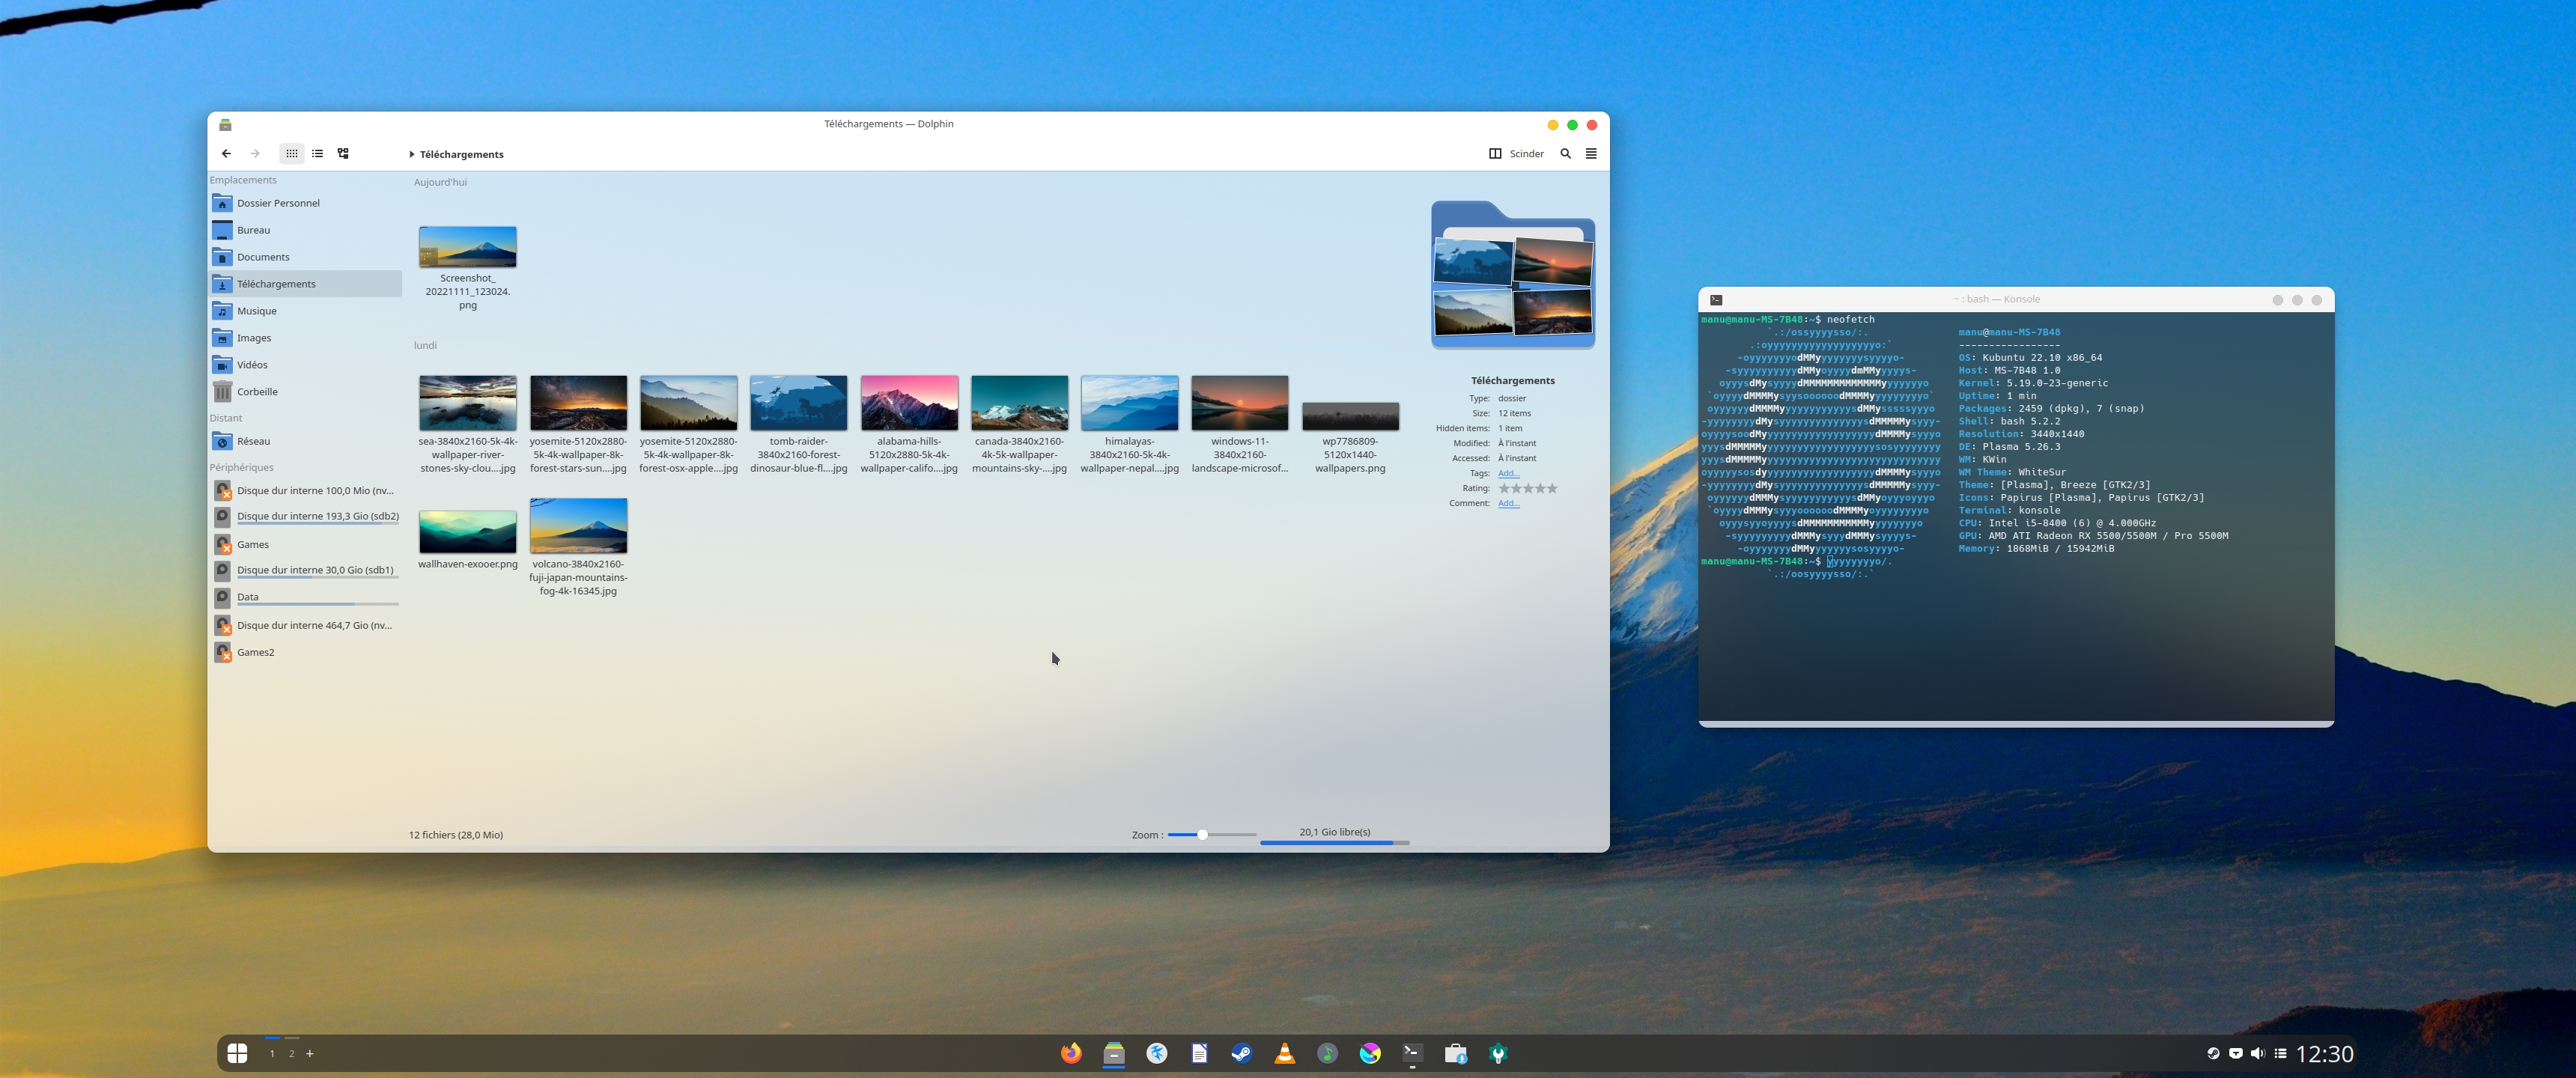Click the Scinder split view button
The width and height of the screenshot is (2576, 1078).
1516,153
